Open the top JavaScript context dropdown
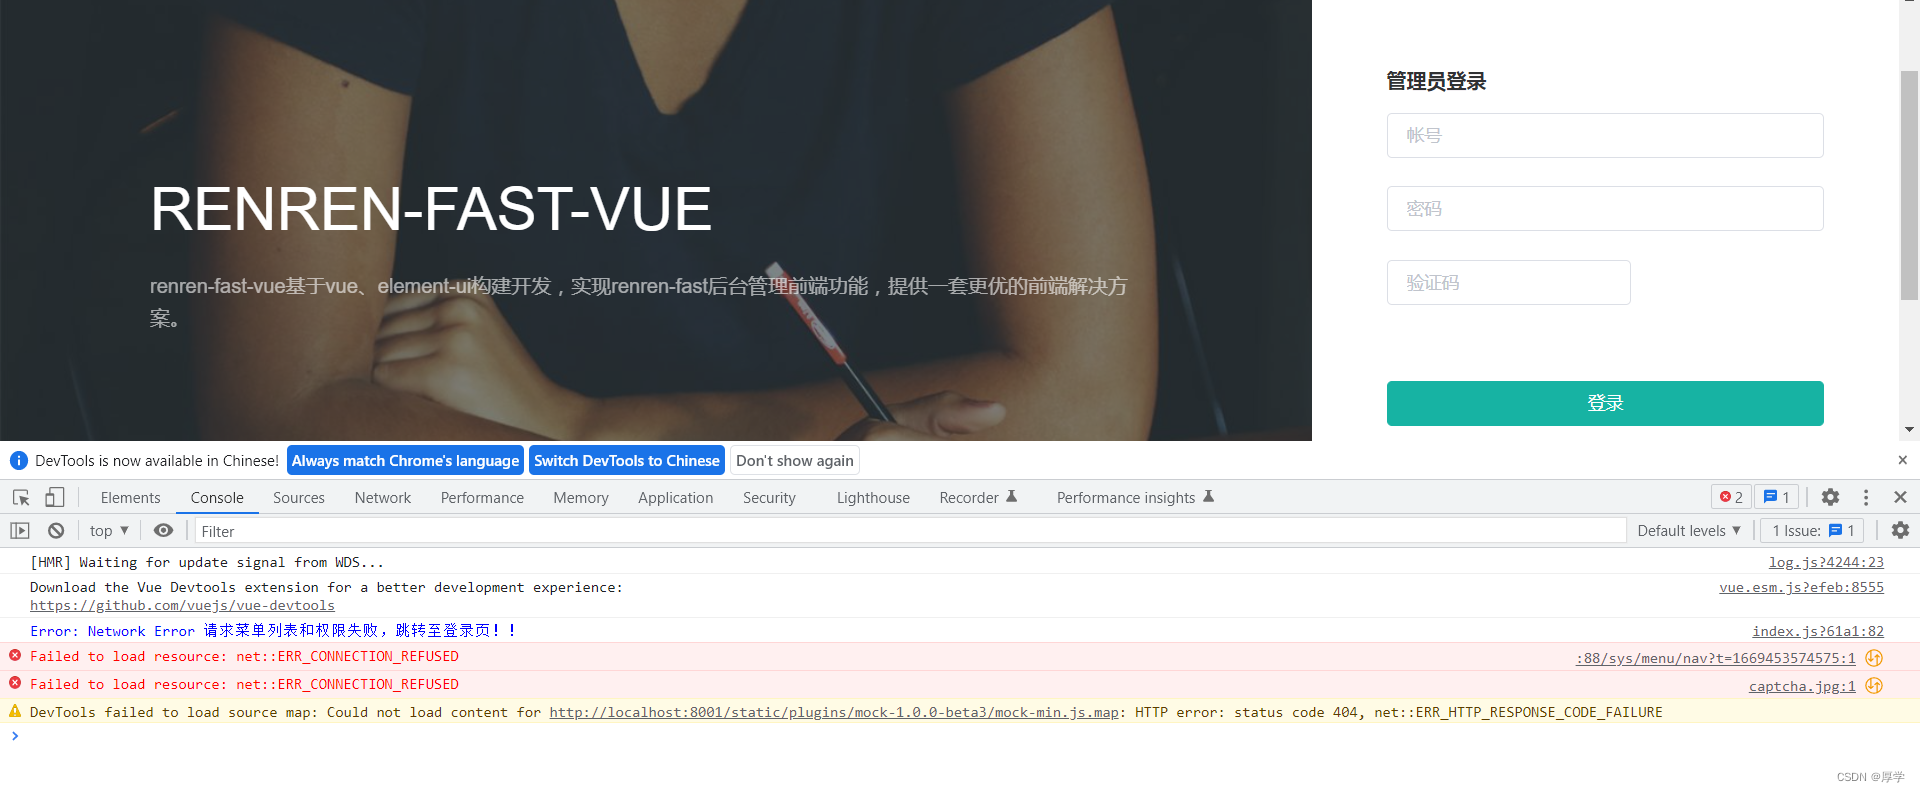Screen dimensions: 1920x792 pos(109,531)
